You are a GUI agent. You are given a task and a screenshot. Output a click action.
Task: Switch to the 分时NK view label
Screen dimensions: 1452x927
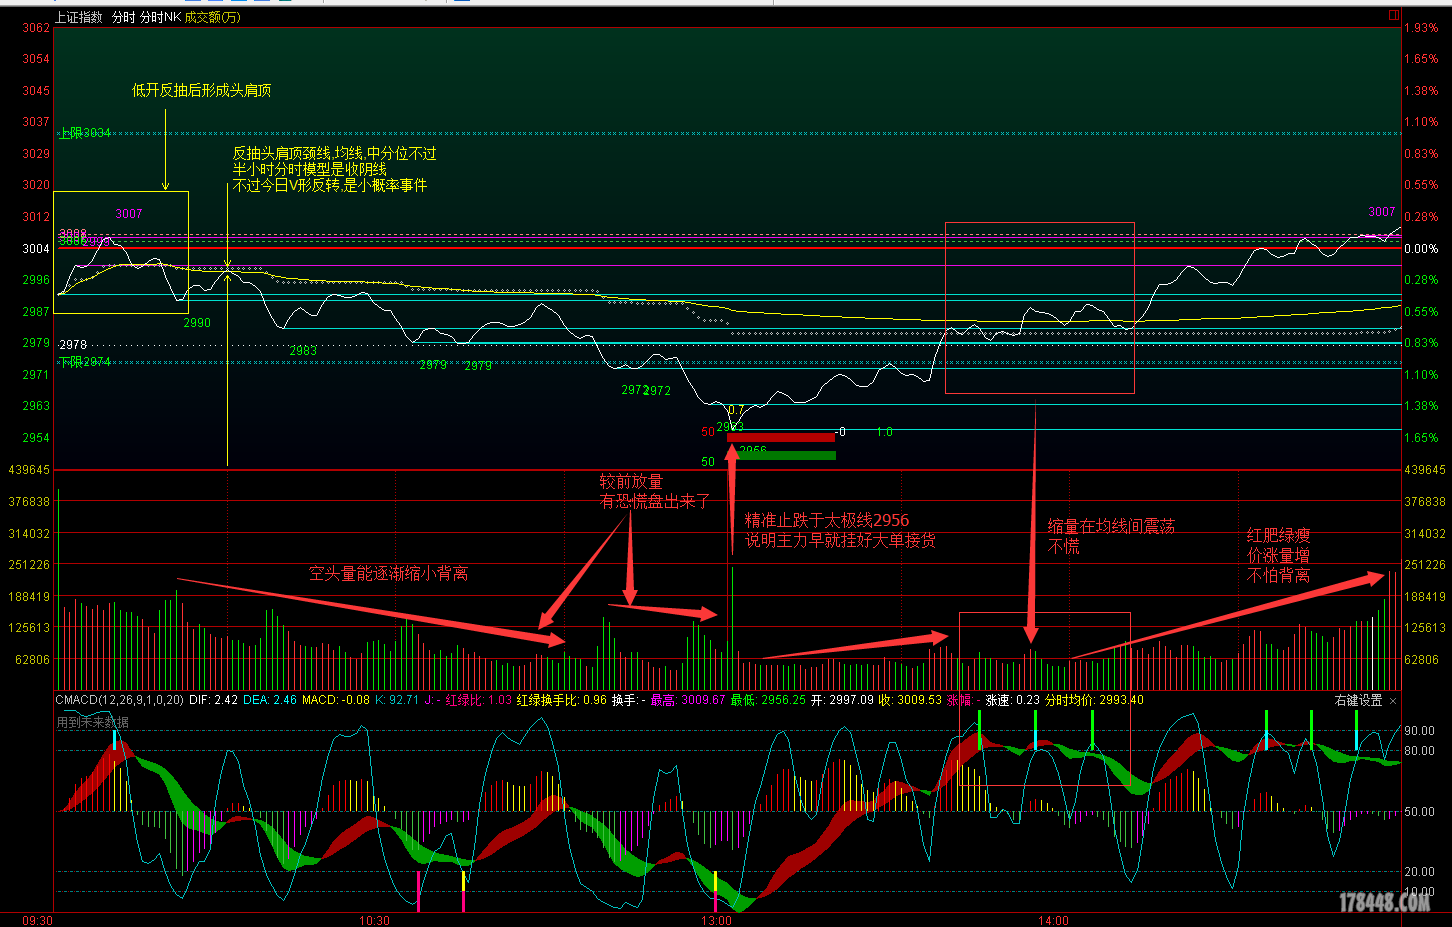(160, 17)
